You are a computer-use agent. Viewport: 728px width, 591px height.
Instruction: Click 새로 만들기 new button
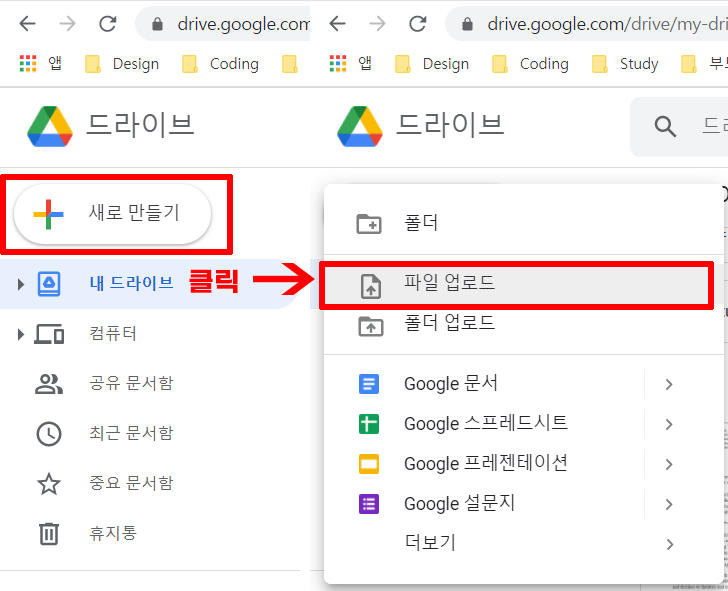(112, 214)
